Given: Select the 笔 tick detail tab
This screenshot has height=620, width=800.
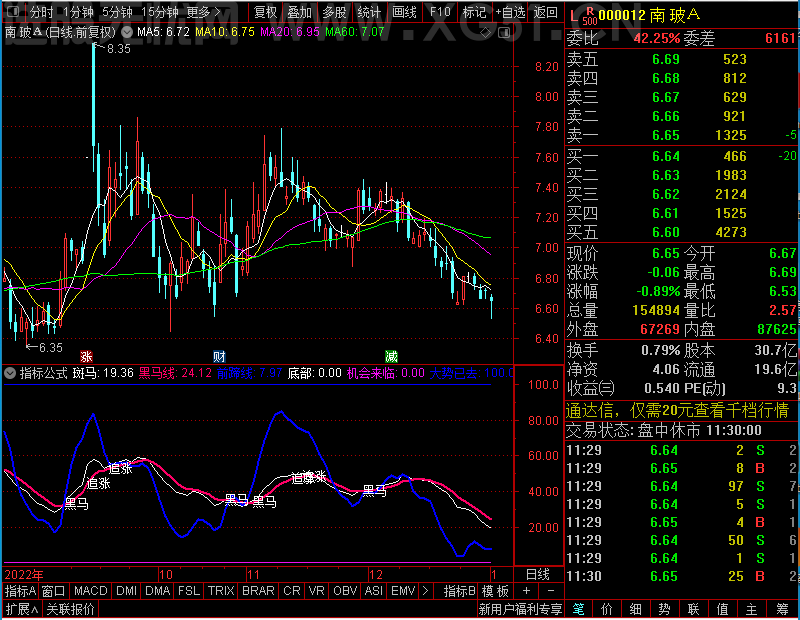Looking at the screenshot, I should click(578, 609).
